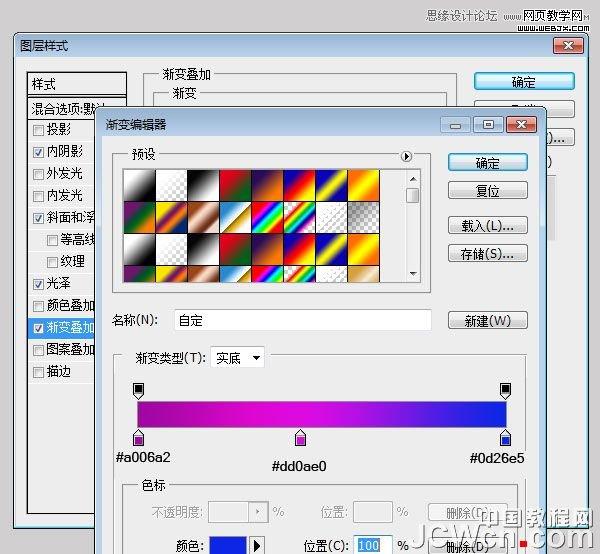Click the 复位 reset button
600x554 pixels.
tap(488, 190)
